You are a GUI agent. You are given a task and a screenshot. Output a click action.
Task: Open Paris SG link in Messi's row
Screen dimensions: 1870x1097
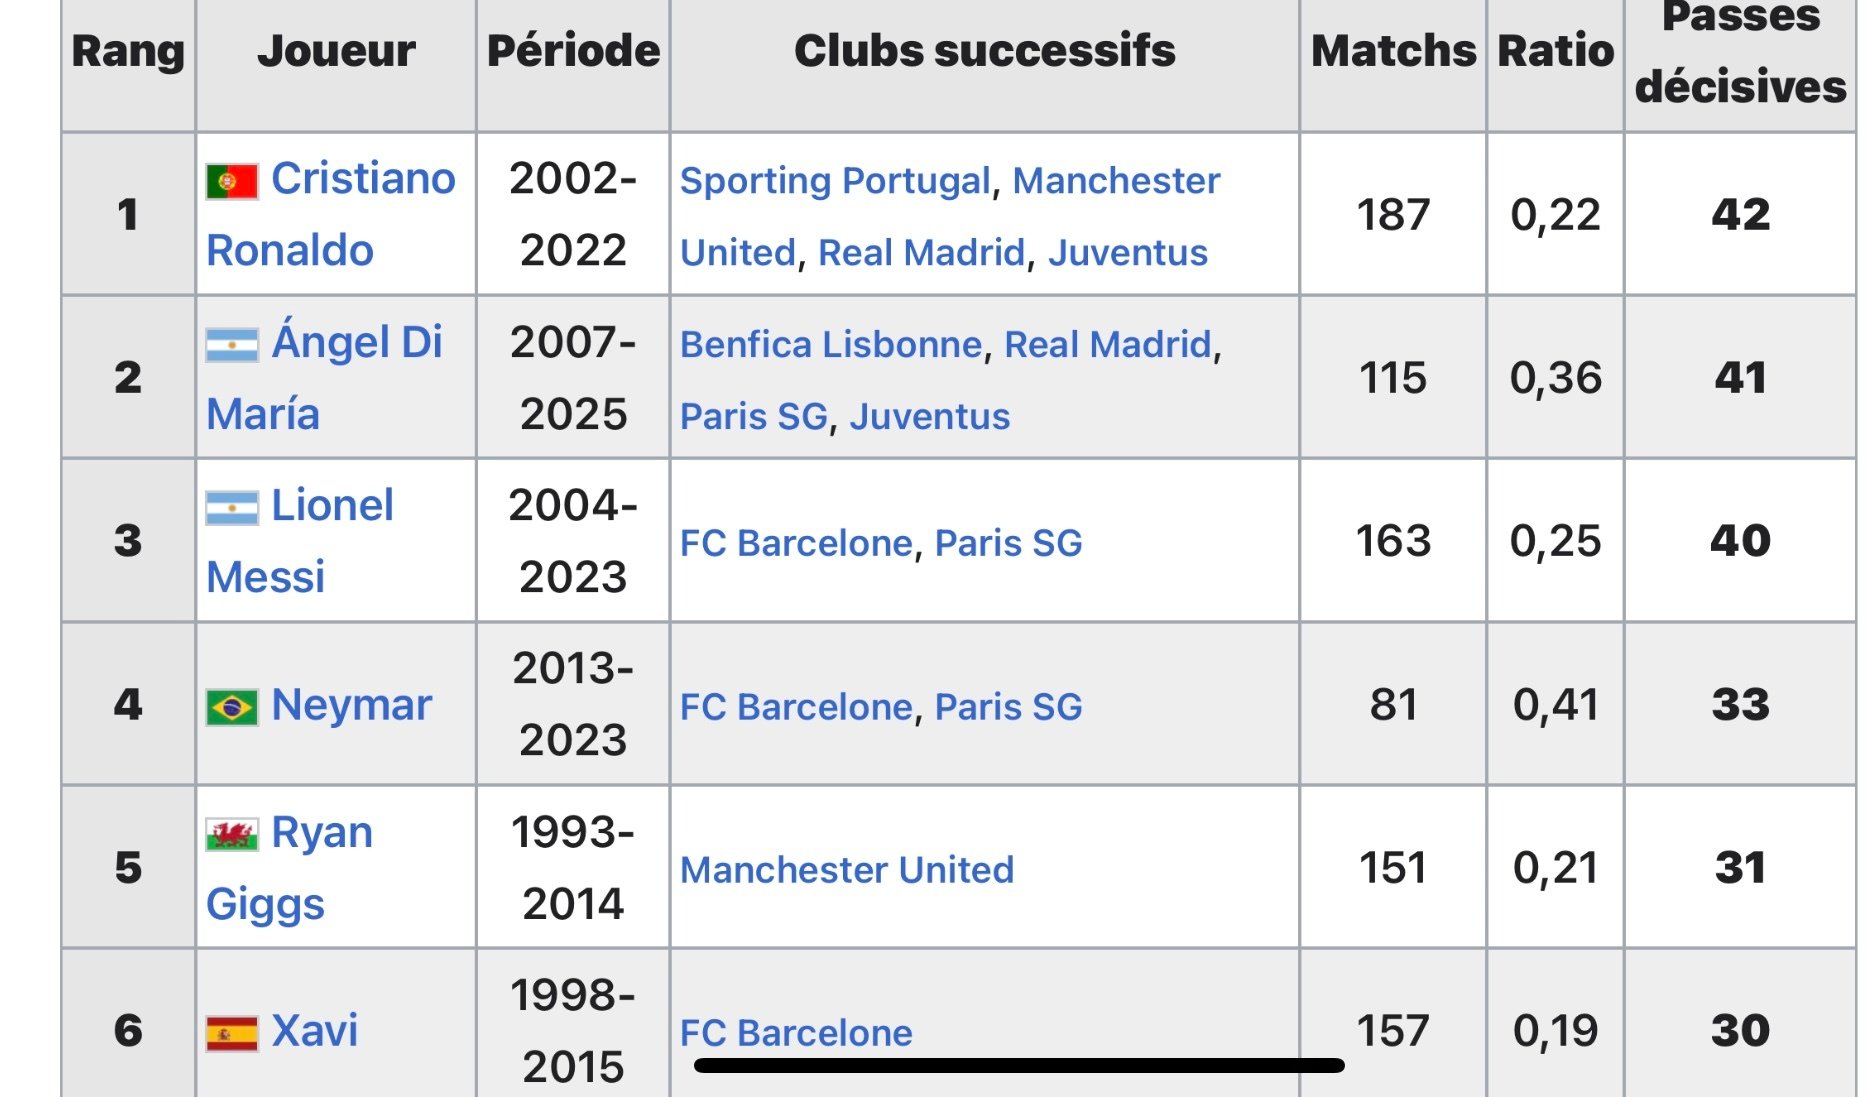1008,544
